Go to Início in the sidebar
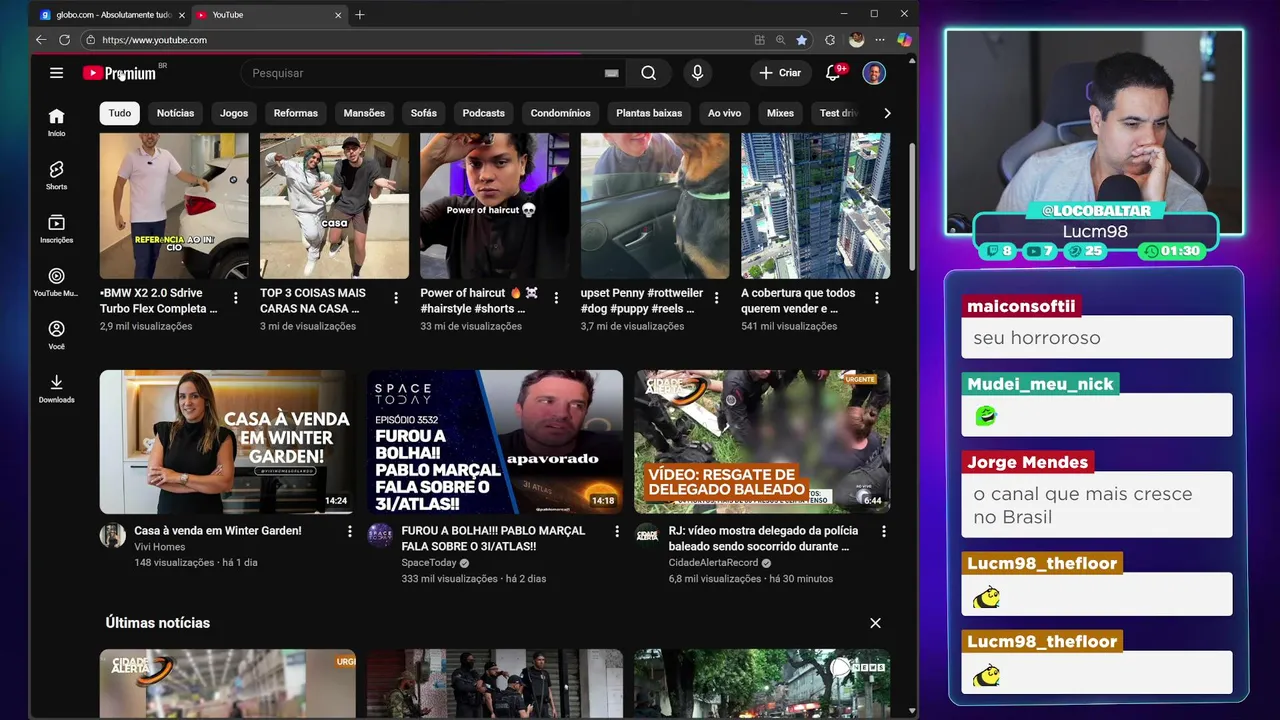The height and width of the screenshot is (720, 1280). point(56,122)
